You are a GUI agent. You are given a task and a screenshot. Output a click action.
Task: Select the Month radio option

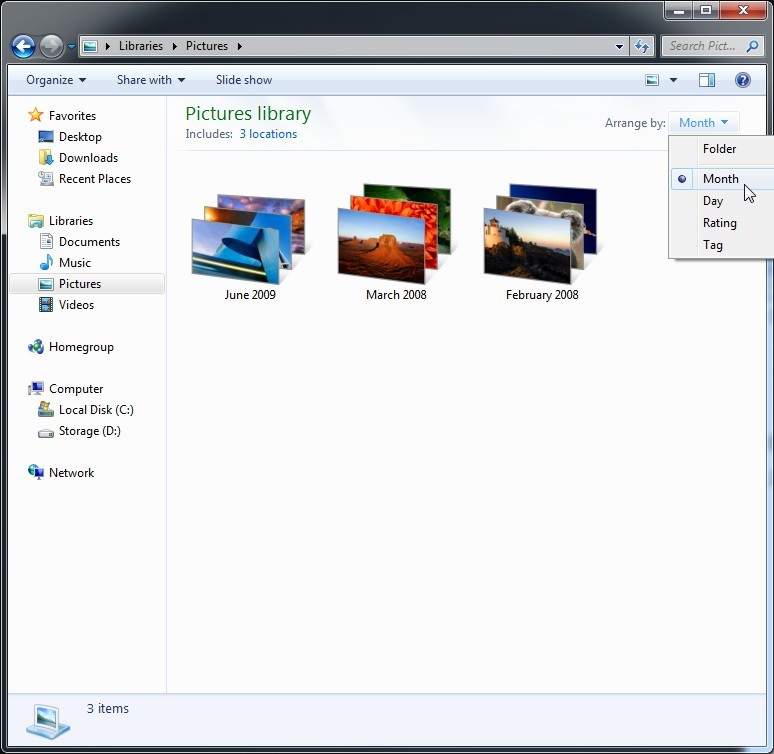(720, 179)
